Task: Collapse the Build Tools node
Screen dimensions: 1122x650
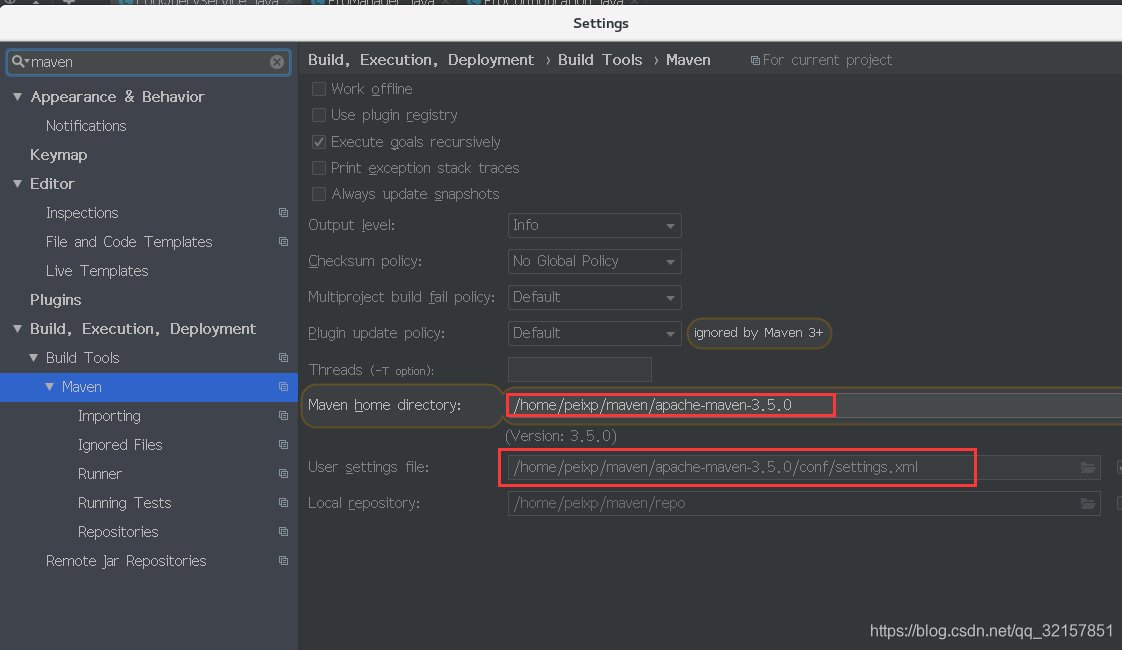Action: (34, 357)
